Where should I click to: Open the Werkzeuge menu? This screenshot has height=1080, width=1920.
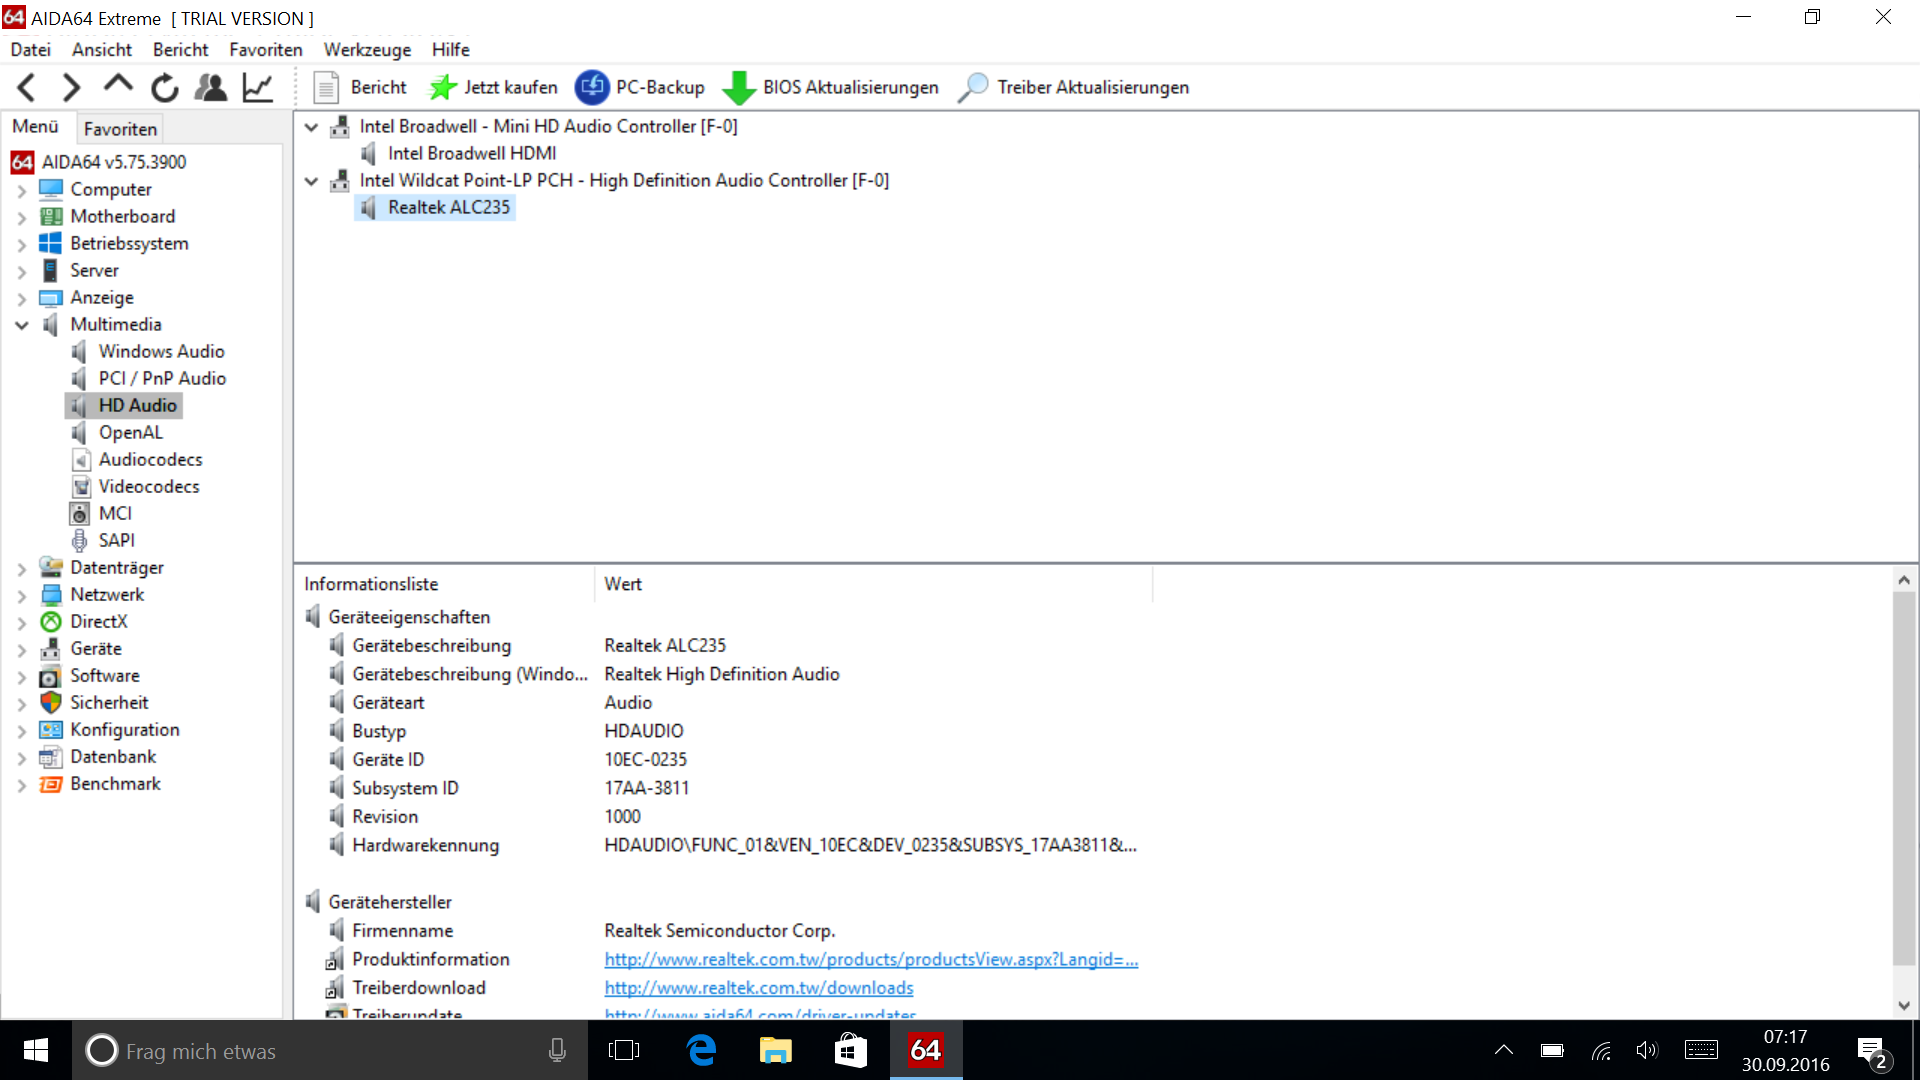[x=367, y=50]
